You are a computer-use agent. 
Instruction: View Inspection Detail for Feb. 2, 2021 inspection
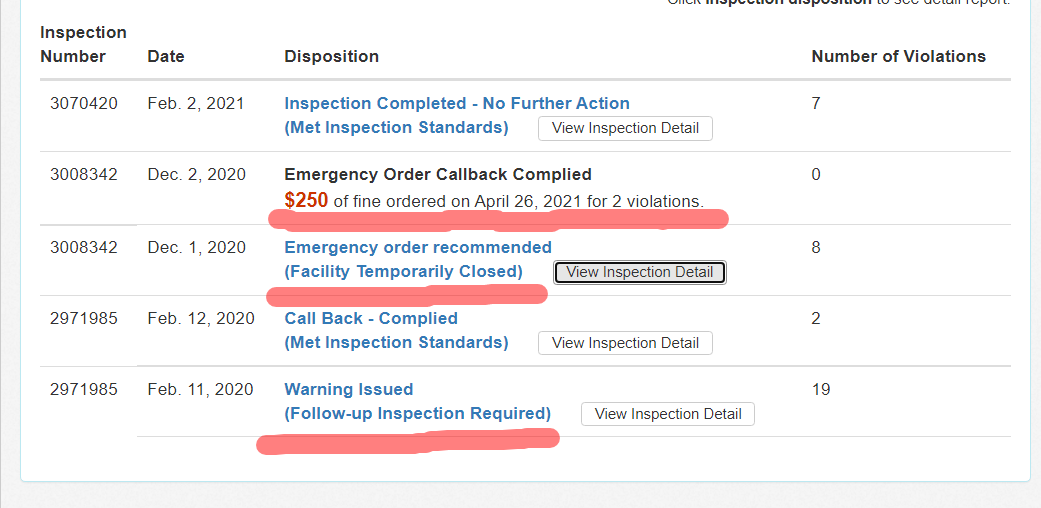click(x=625, y=128)
